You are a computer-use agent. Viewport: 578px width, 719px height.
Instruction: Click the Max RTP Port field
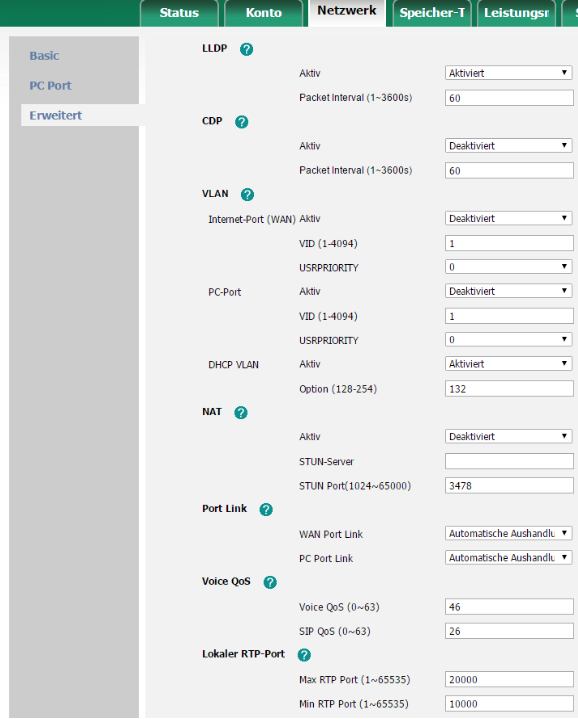(x=509, y=680)
